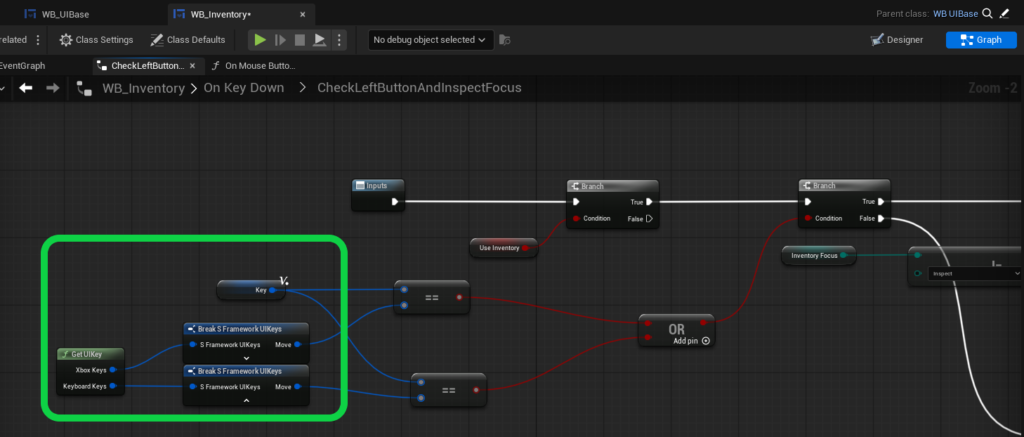The height and width of the screenshot is (437, 1024).
Task: Open the debug object selection dropdown
Action: tap(430, 40)
